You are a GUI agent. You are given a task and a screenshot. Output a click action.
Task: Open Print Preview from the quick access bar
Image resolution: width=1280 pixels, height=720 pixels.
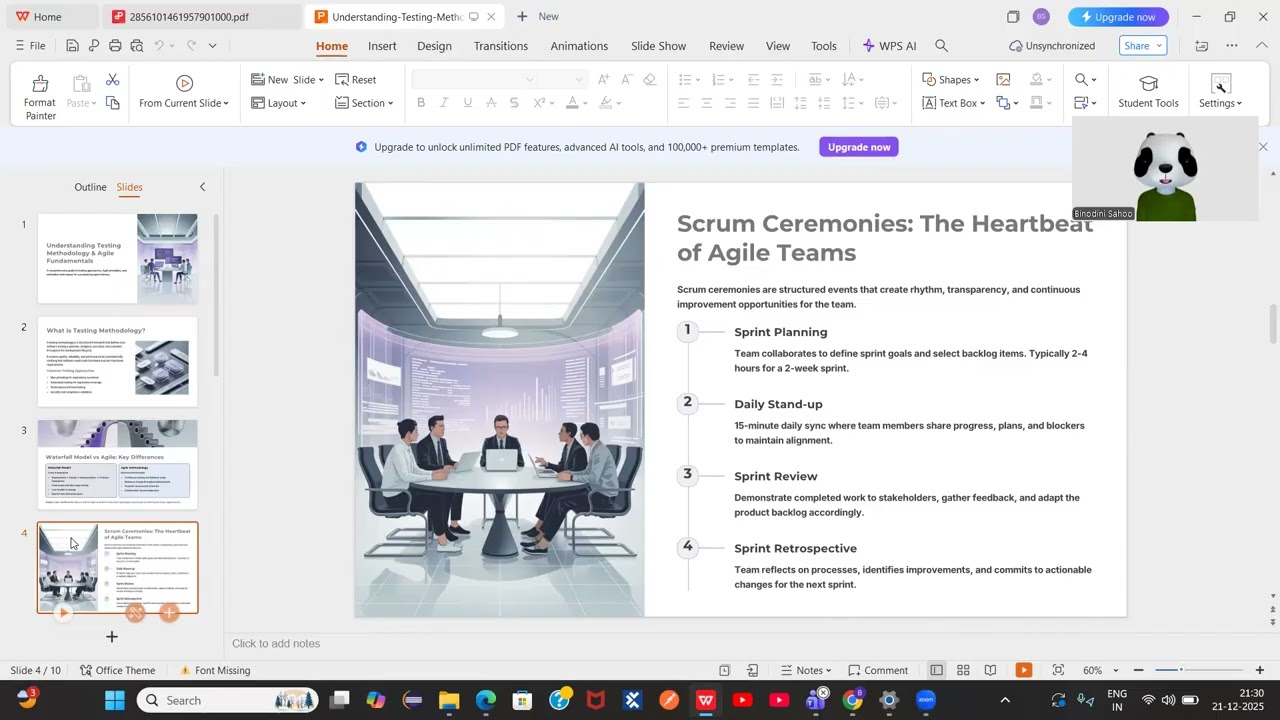pos(137,46)
